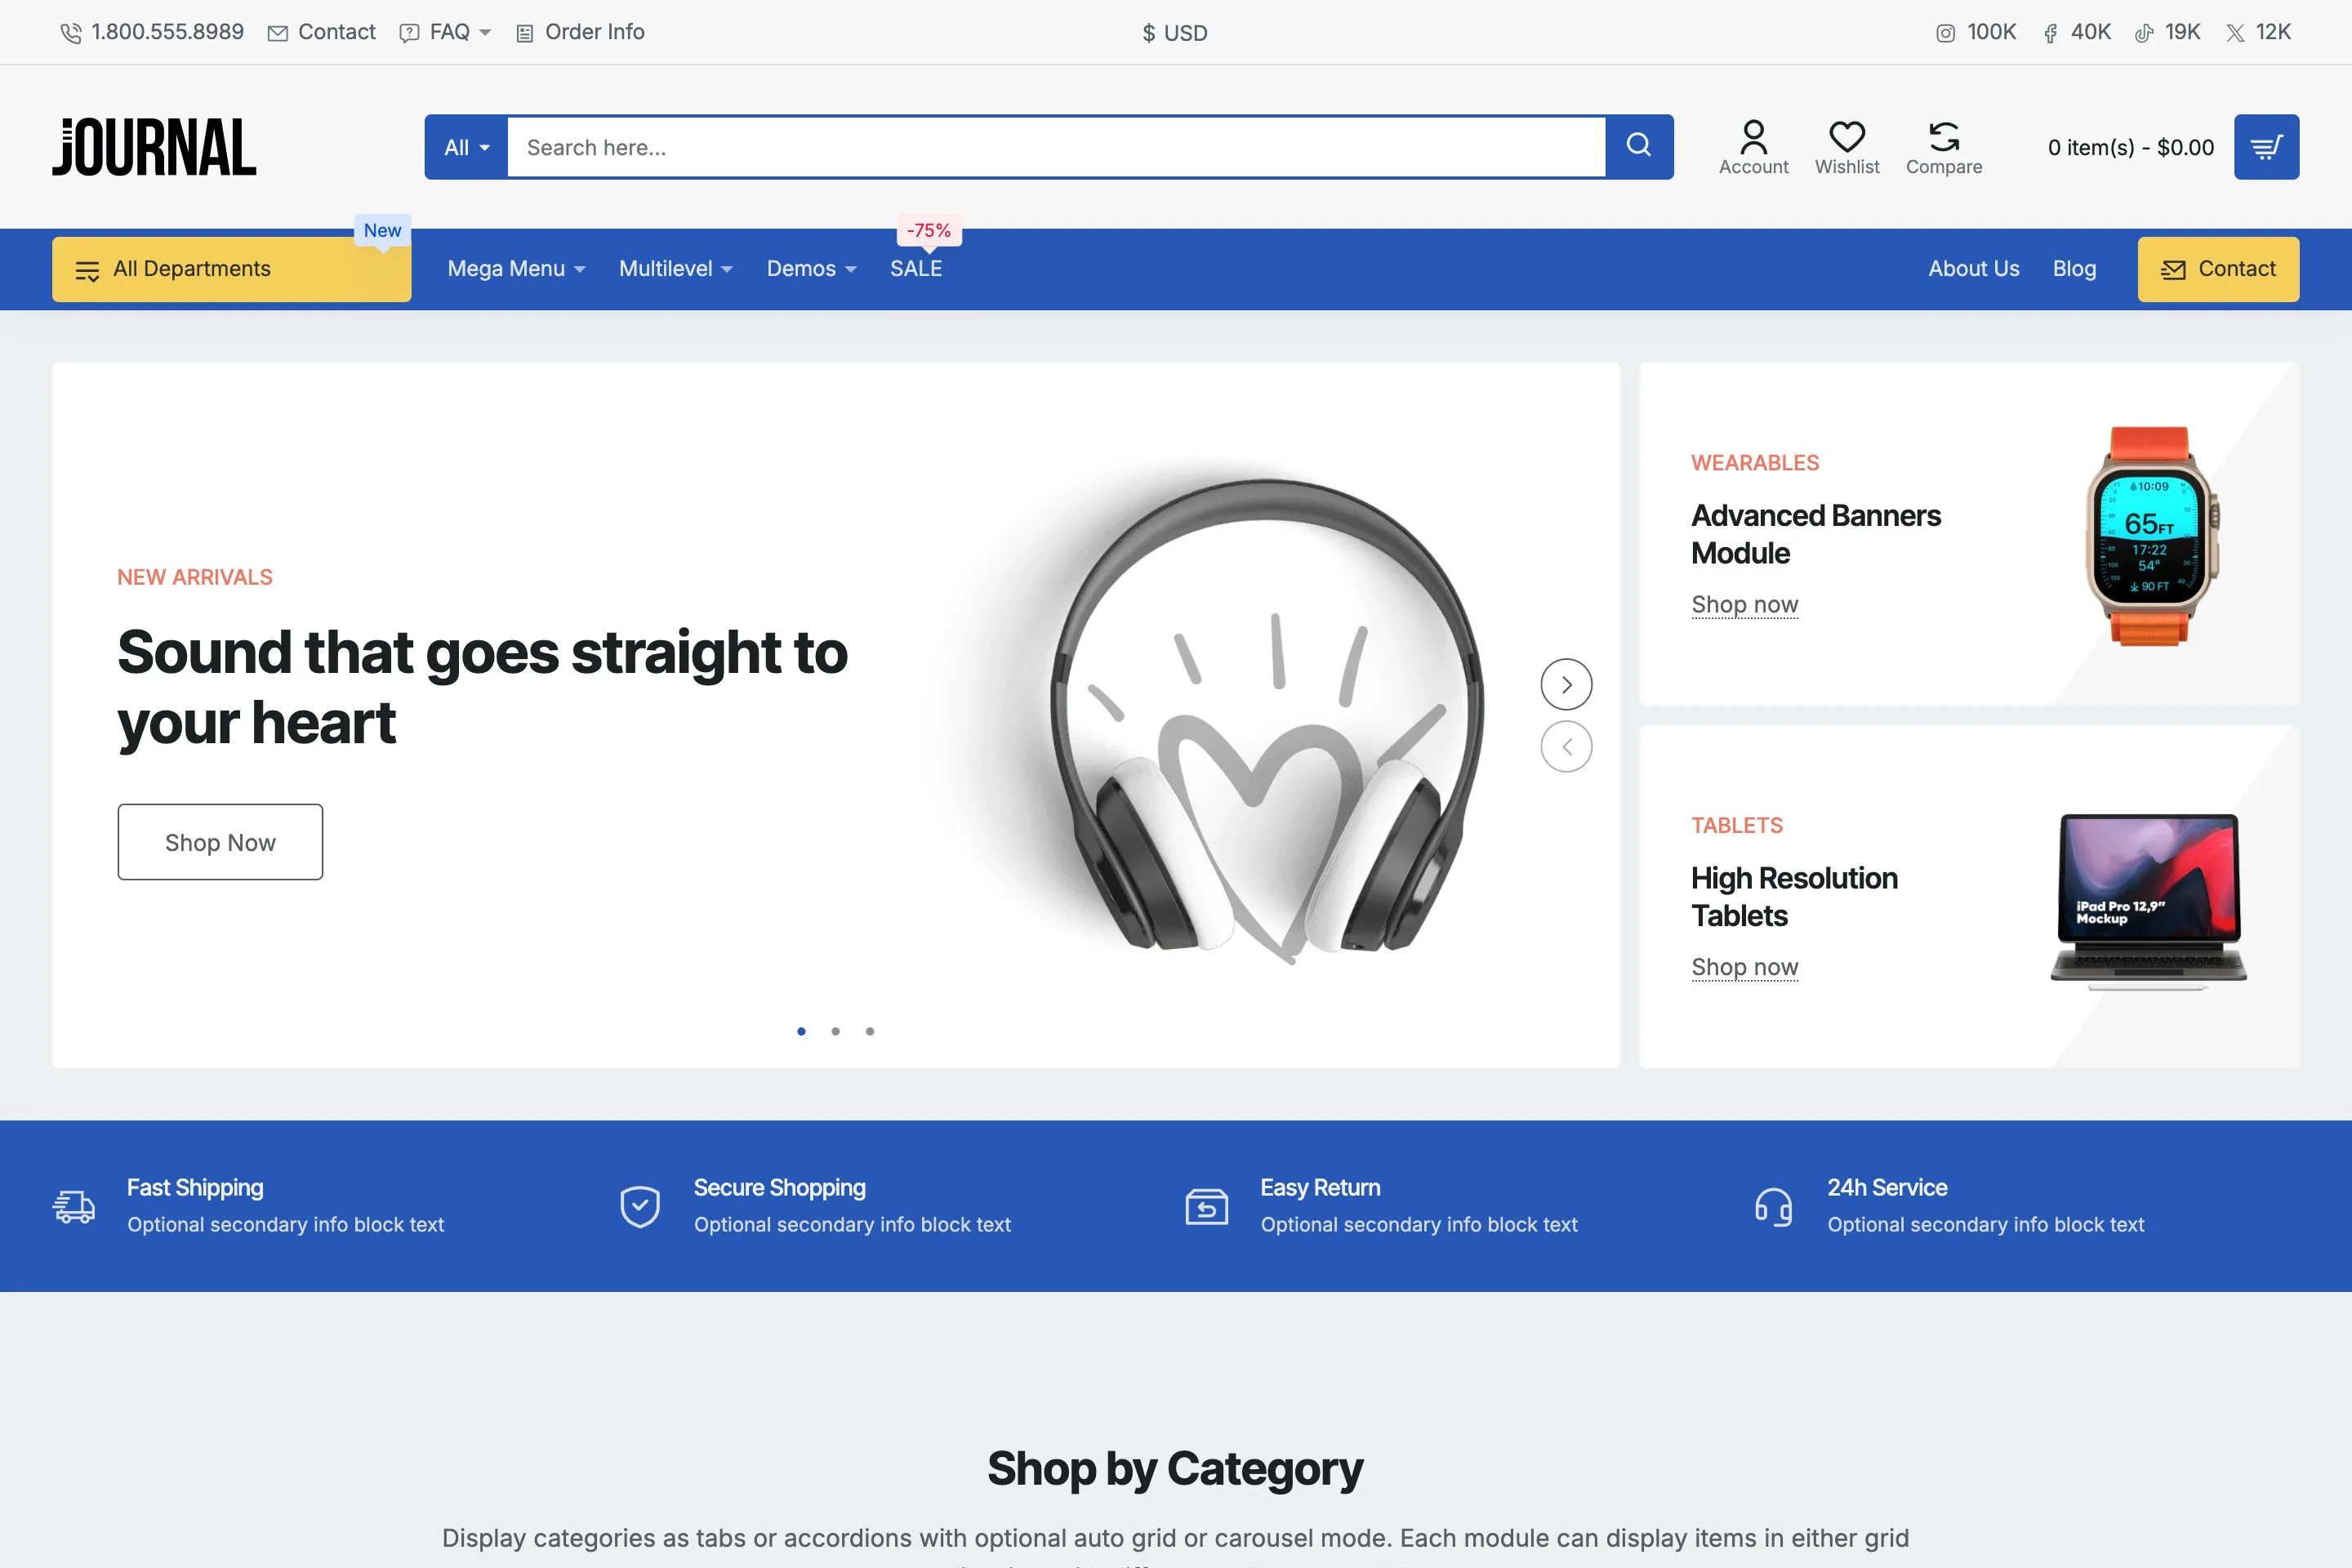Click the phone number 1.800.555.8989
The image size is (2352, 1568).
coord(152,32)
